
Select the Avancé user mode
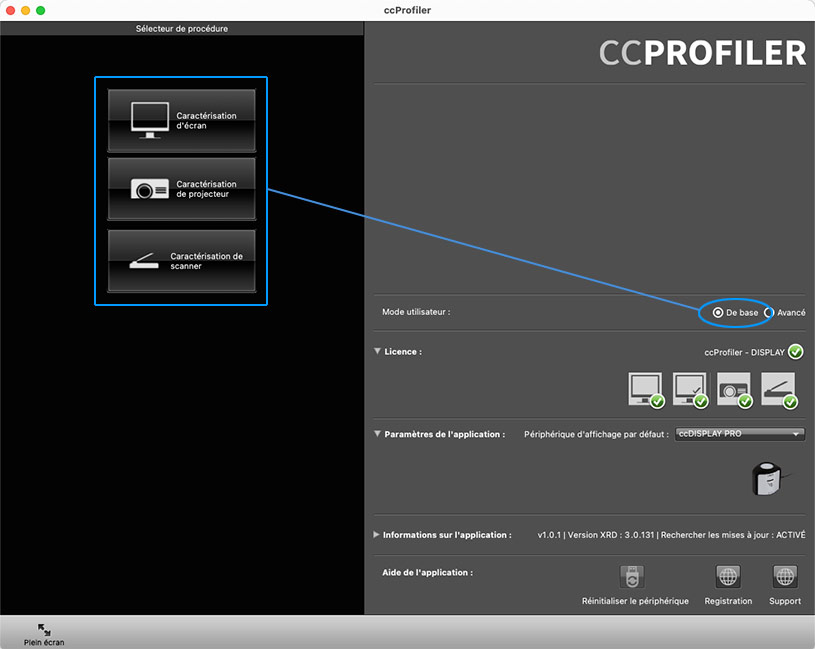pos(768,312)
